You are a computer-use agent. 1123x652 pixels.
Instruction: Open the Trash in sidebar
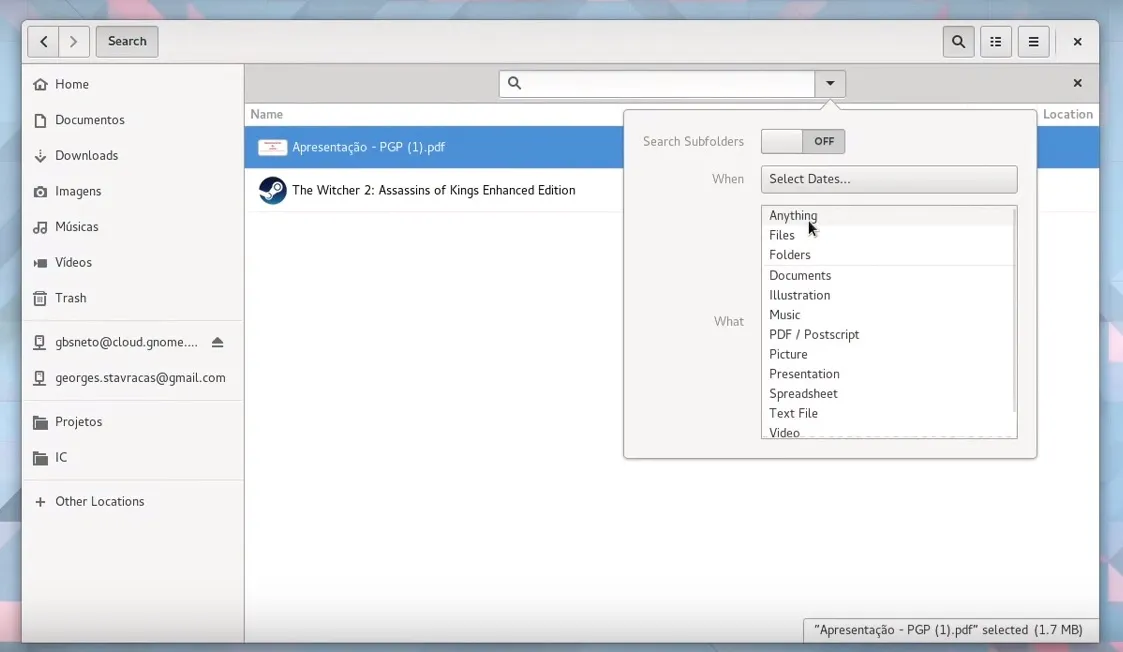click(70, 298)
